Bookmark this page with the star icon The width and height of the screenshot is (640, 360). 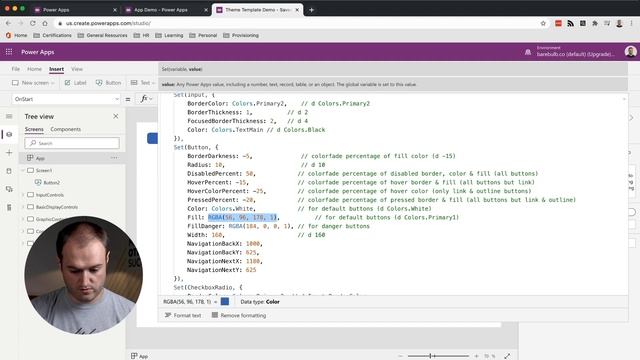pyautogui.click(x=543, y=23)
